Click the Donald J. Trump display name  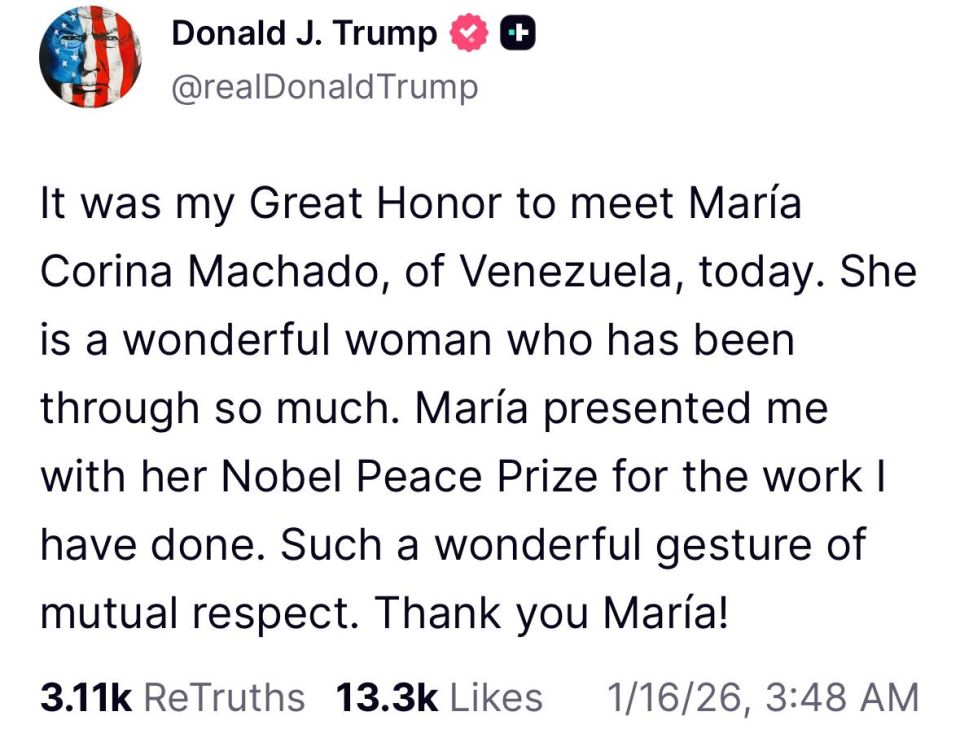(x=305, y=31)
